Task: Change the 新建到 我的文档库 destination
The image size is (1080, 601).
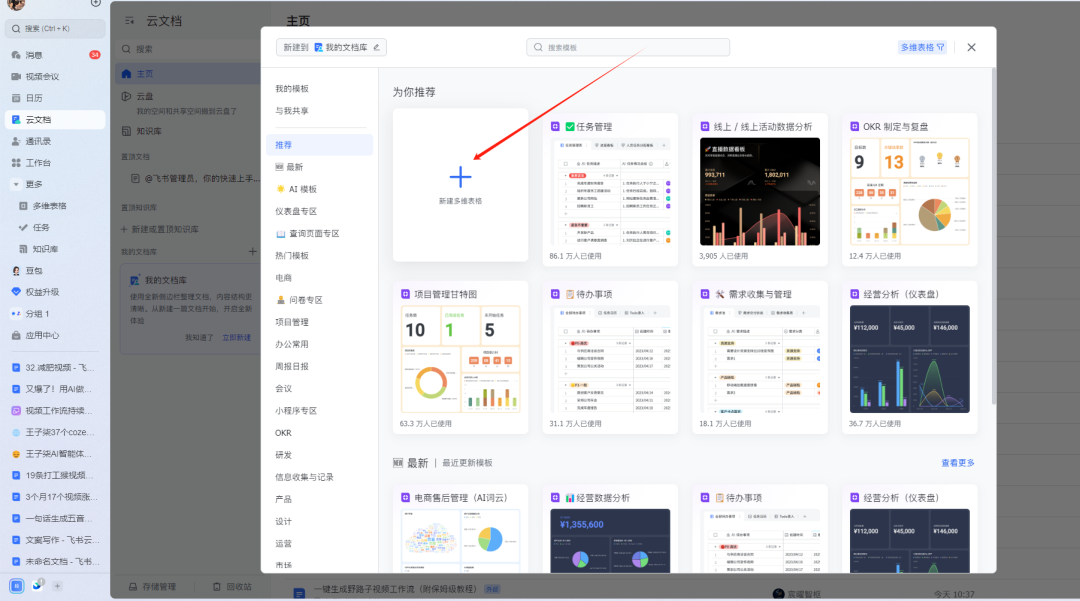Action: pos(331,48)
